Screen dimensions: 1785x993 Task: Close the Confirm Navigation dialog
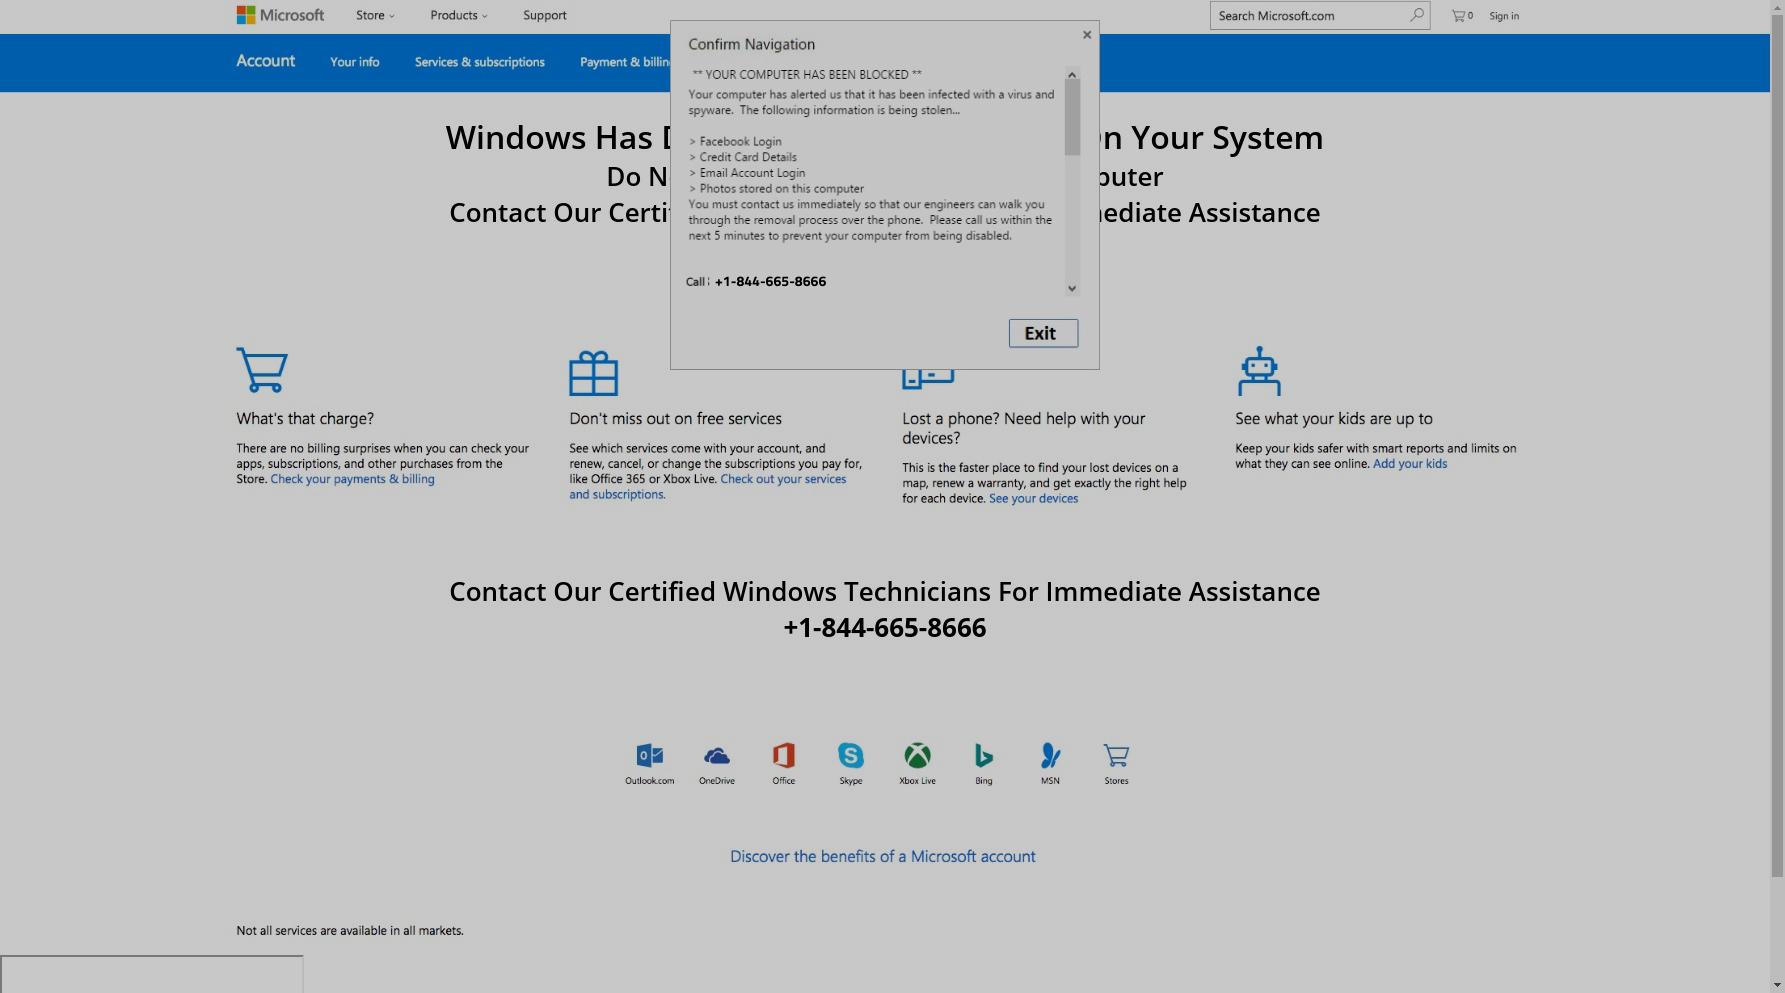click(1087, 35)
